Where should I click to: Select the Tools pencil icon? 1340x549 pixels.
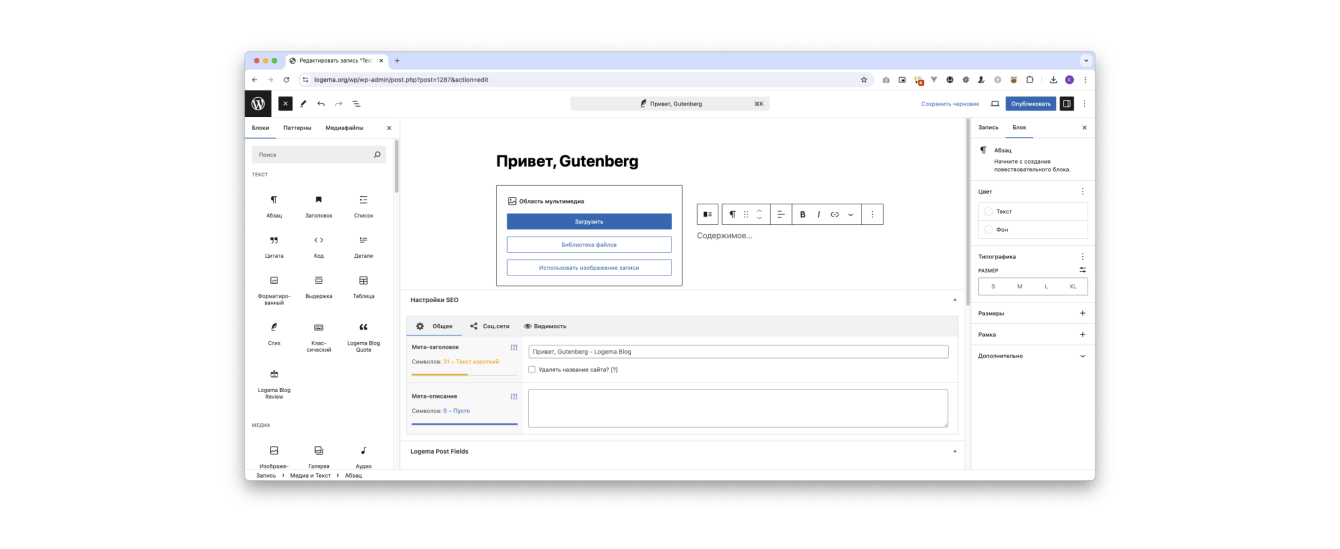point(303,103)
